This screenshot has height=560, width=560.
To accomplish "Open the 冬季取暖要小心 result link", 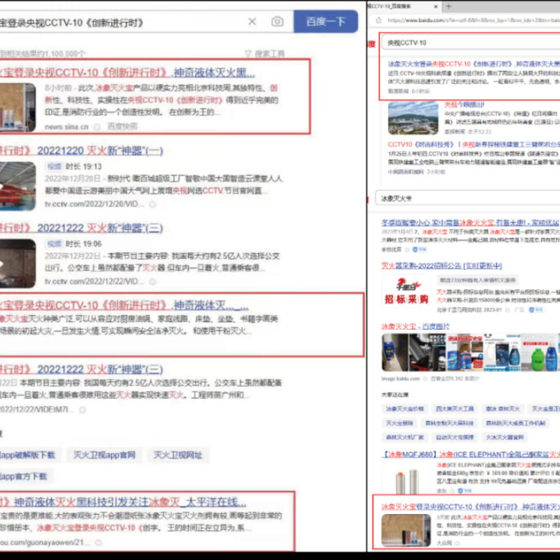I will 470,223.
